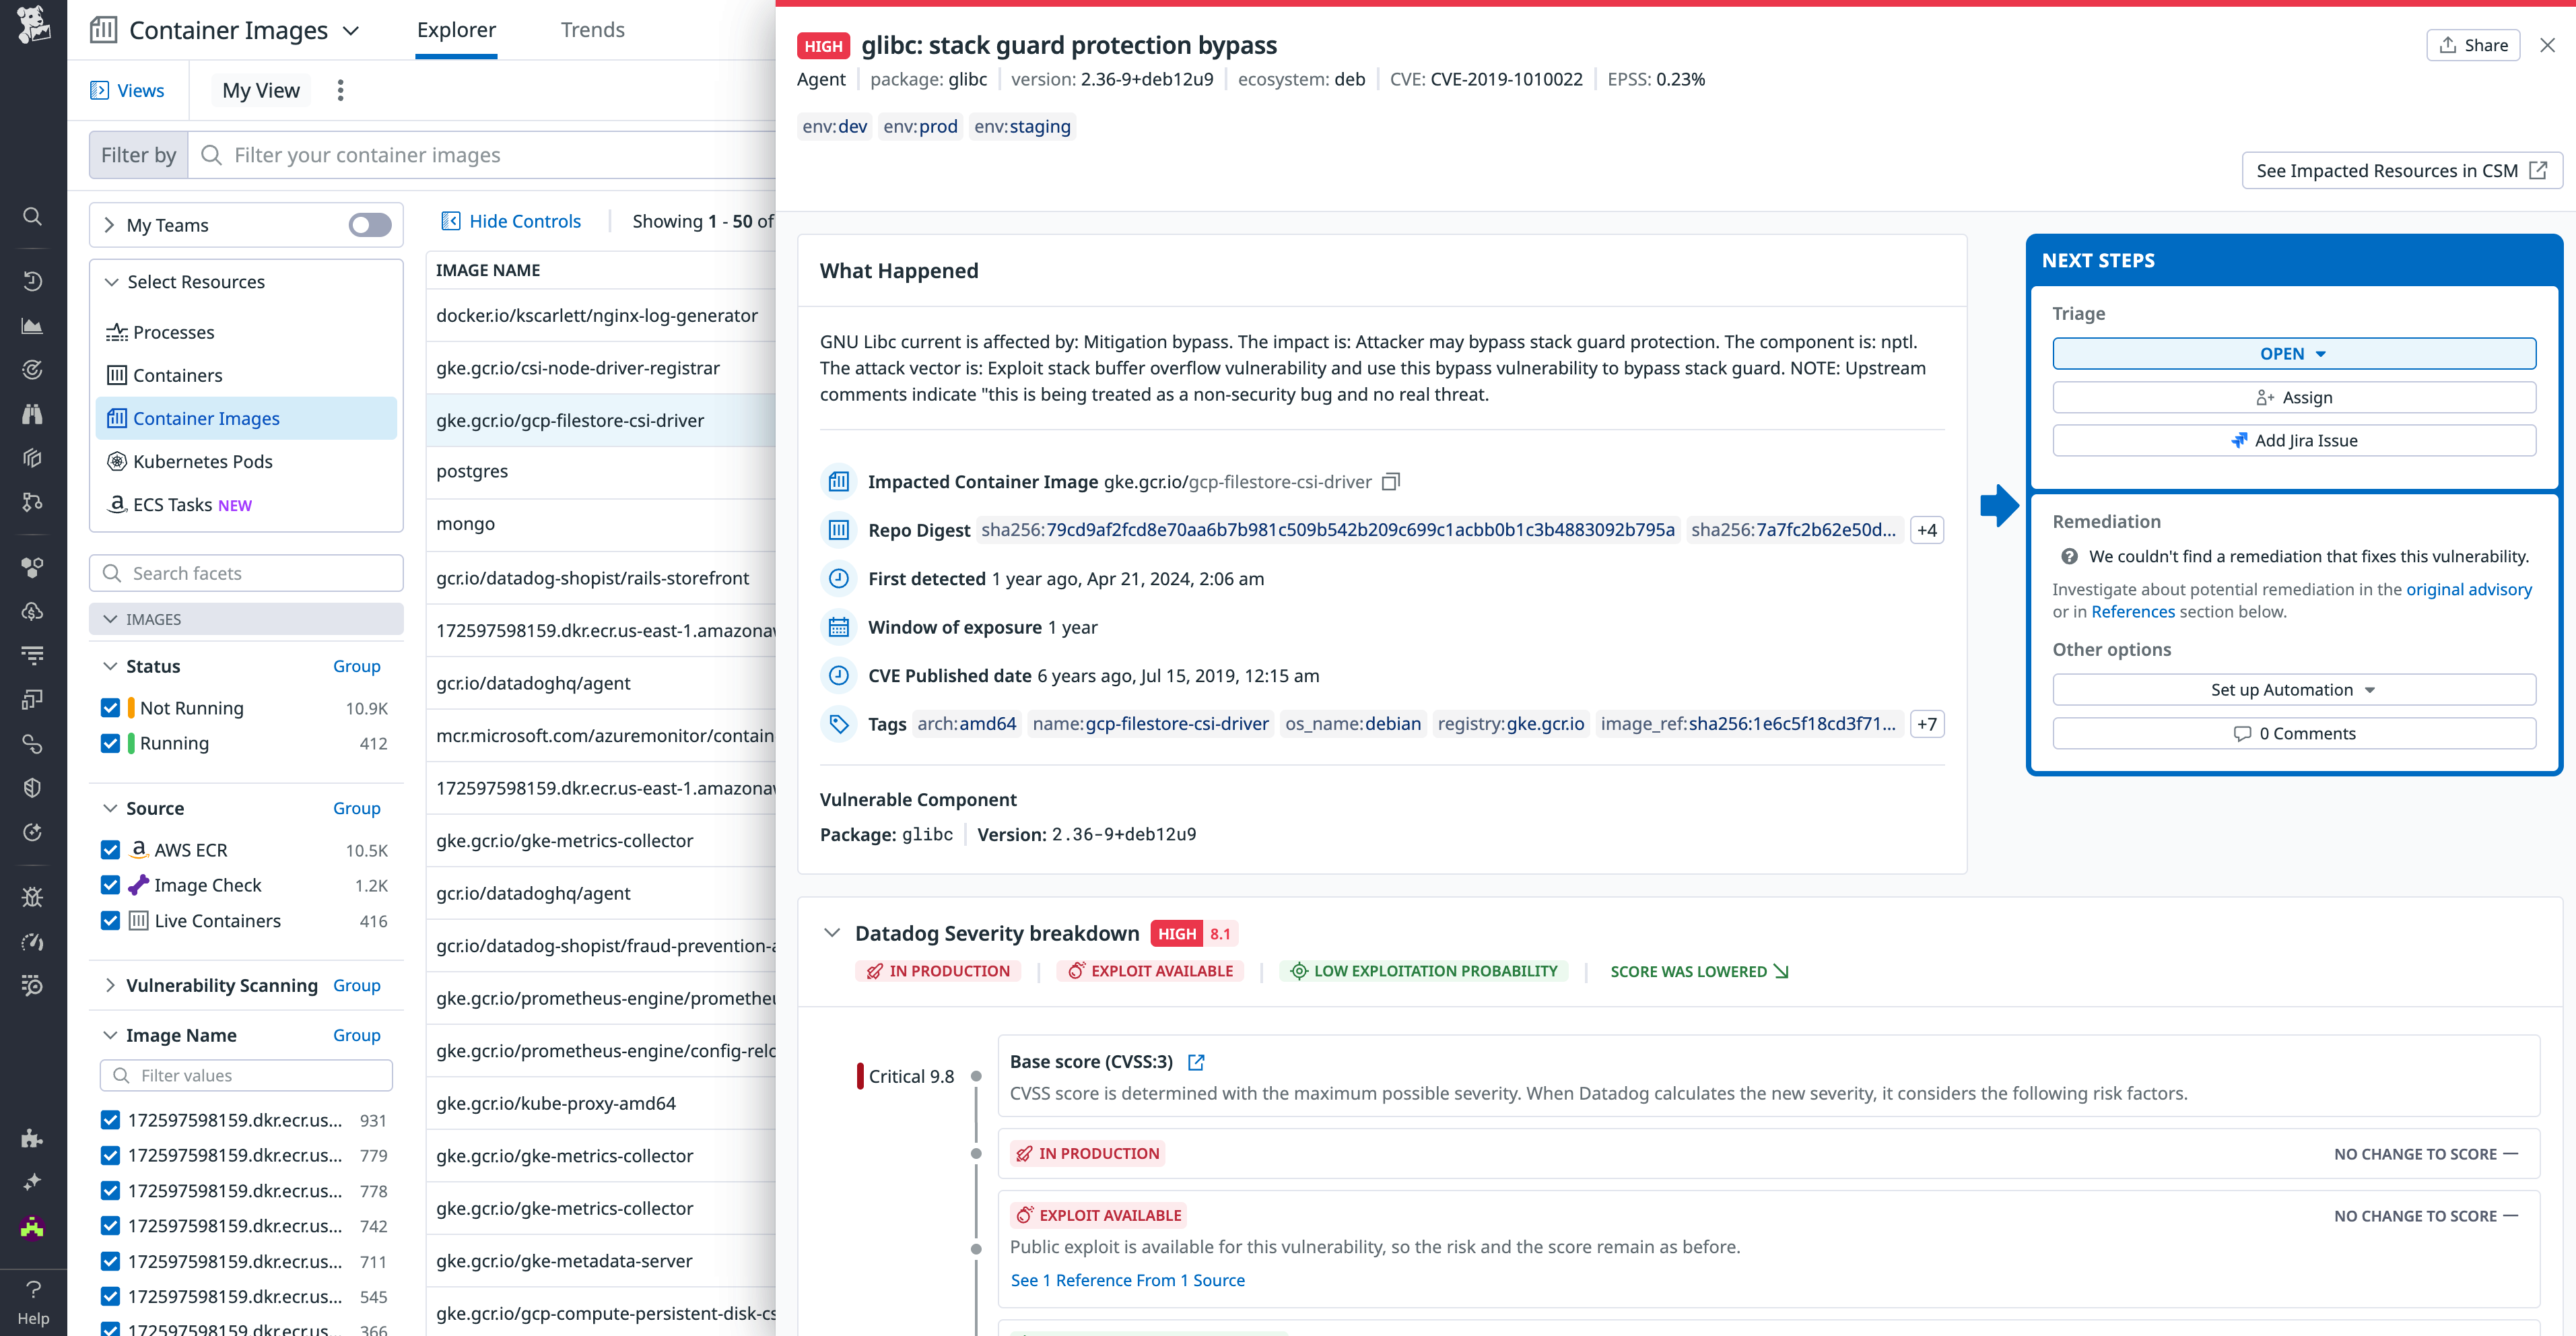Uncheck the Running status checkbox
The width and height of the screenshot is (2576, 1336).
(110, 743)
